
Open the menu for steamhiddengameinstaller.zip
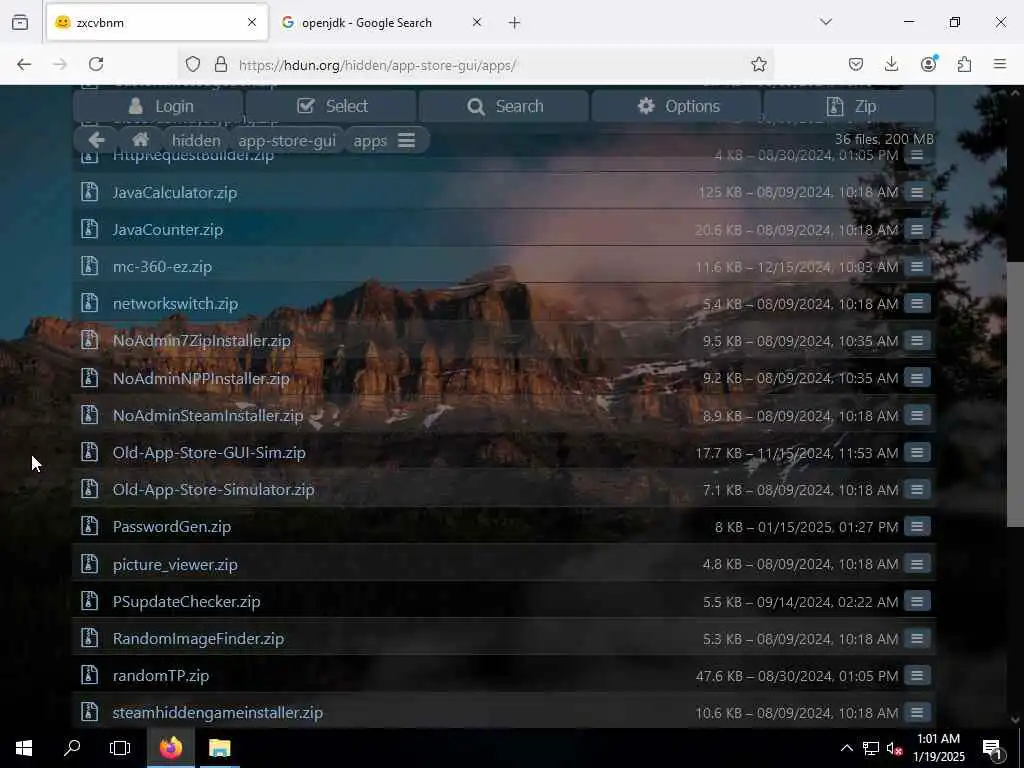pos(917,712)
